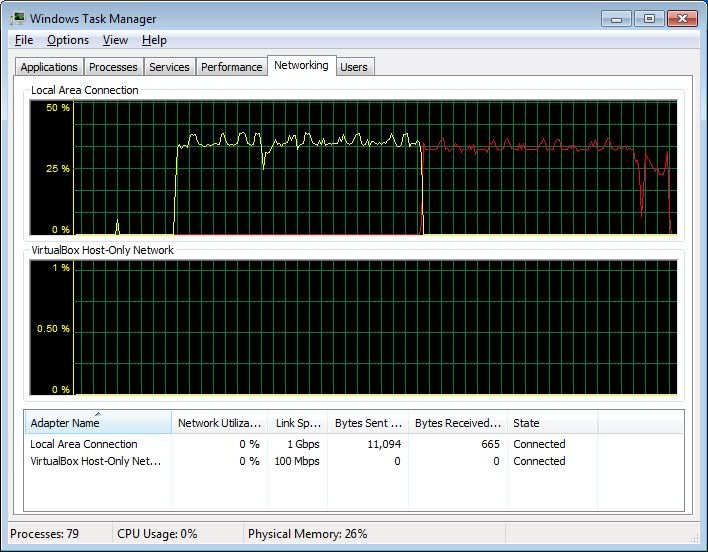
Task: Sort by Bytes Received column header
Action: click(x=458, y=422)
